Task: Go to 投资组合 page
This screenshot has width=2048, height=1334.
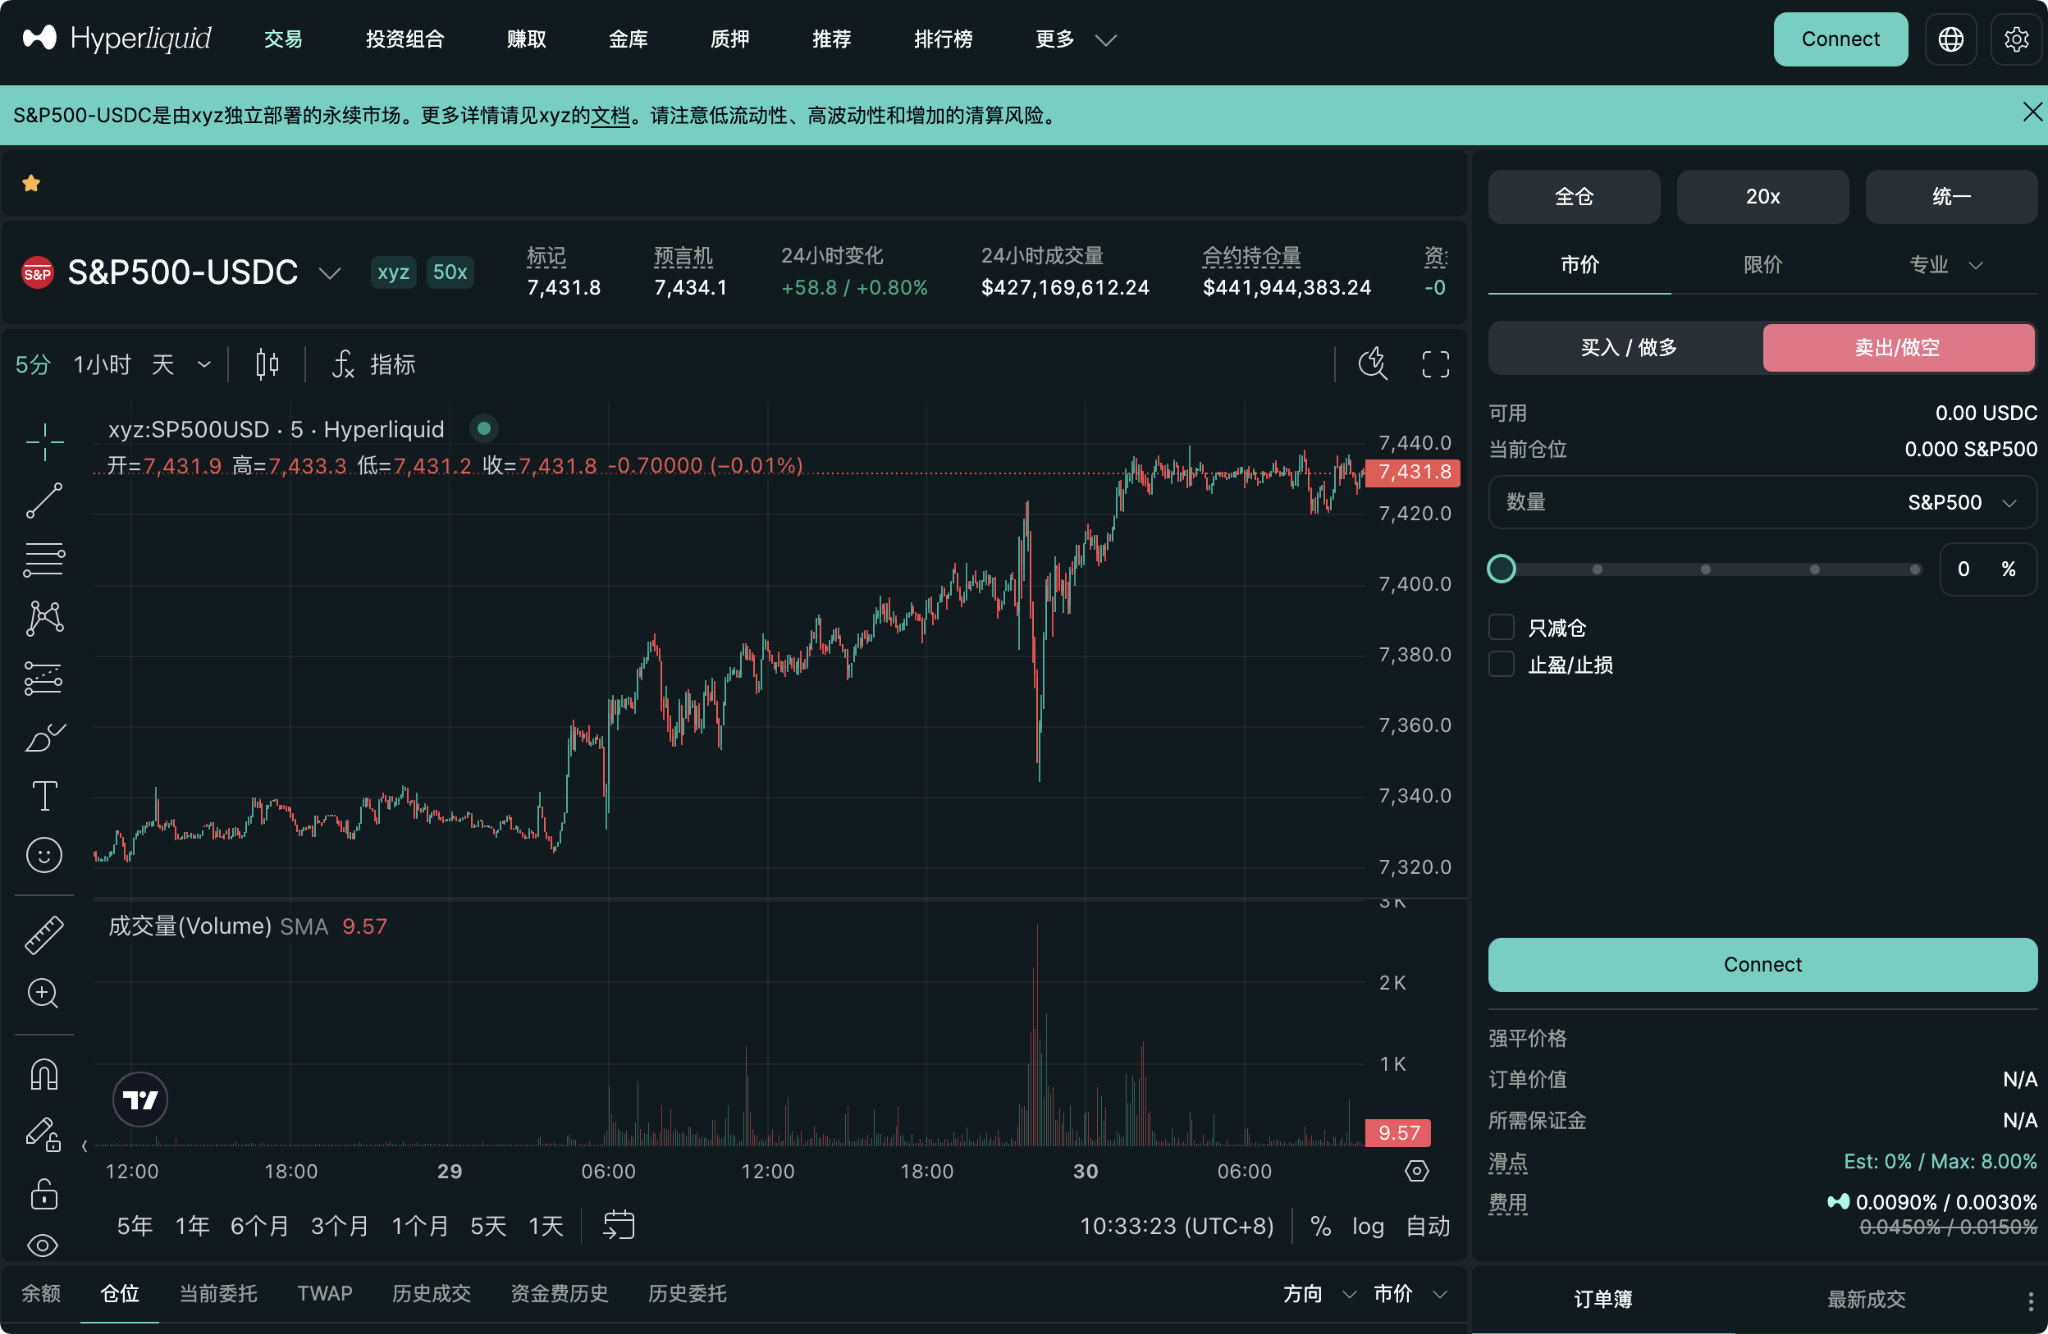Action: click(x=405, y=39)
